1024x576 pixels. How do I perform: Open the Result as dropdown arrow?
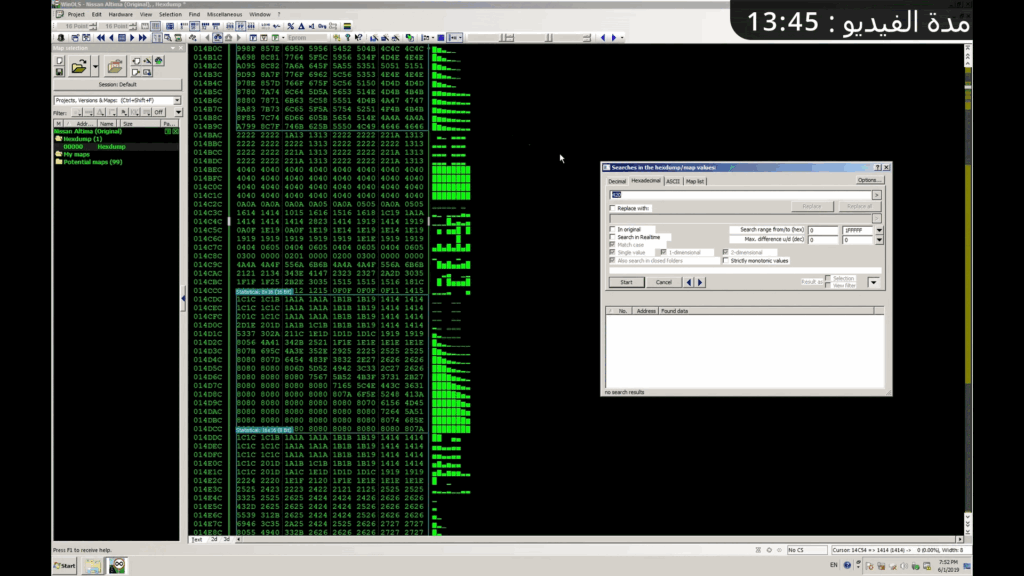click(873, 282)
